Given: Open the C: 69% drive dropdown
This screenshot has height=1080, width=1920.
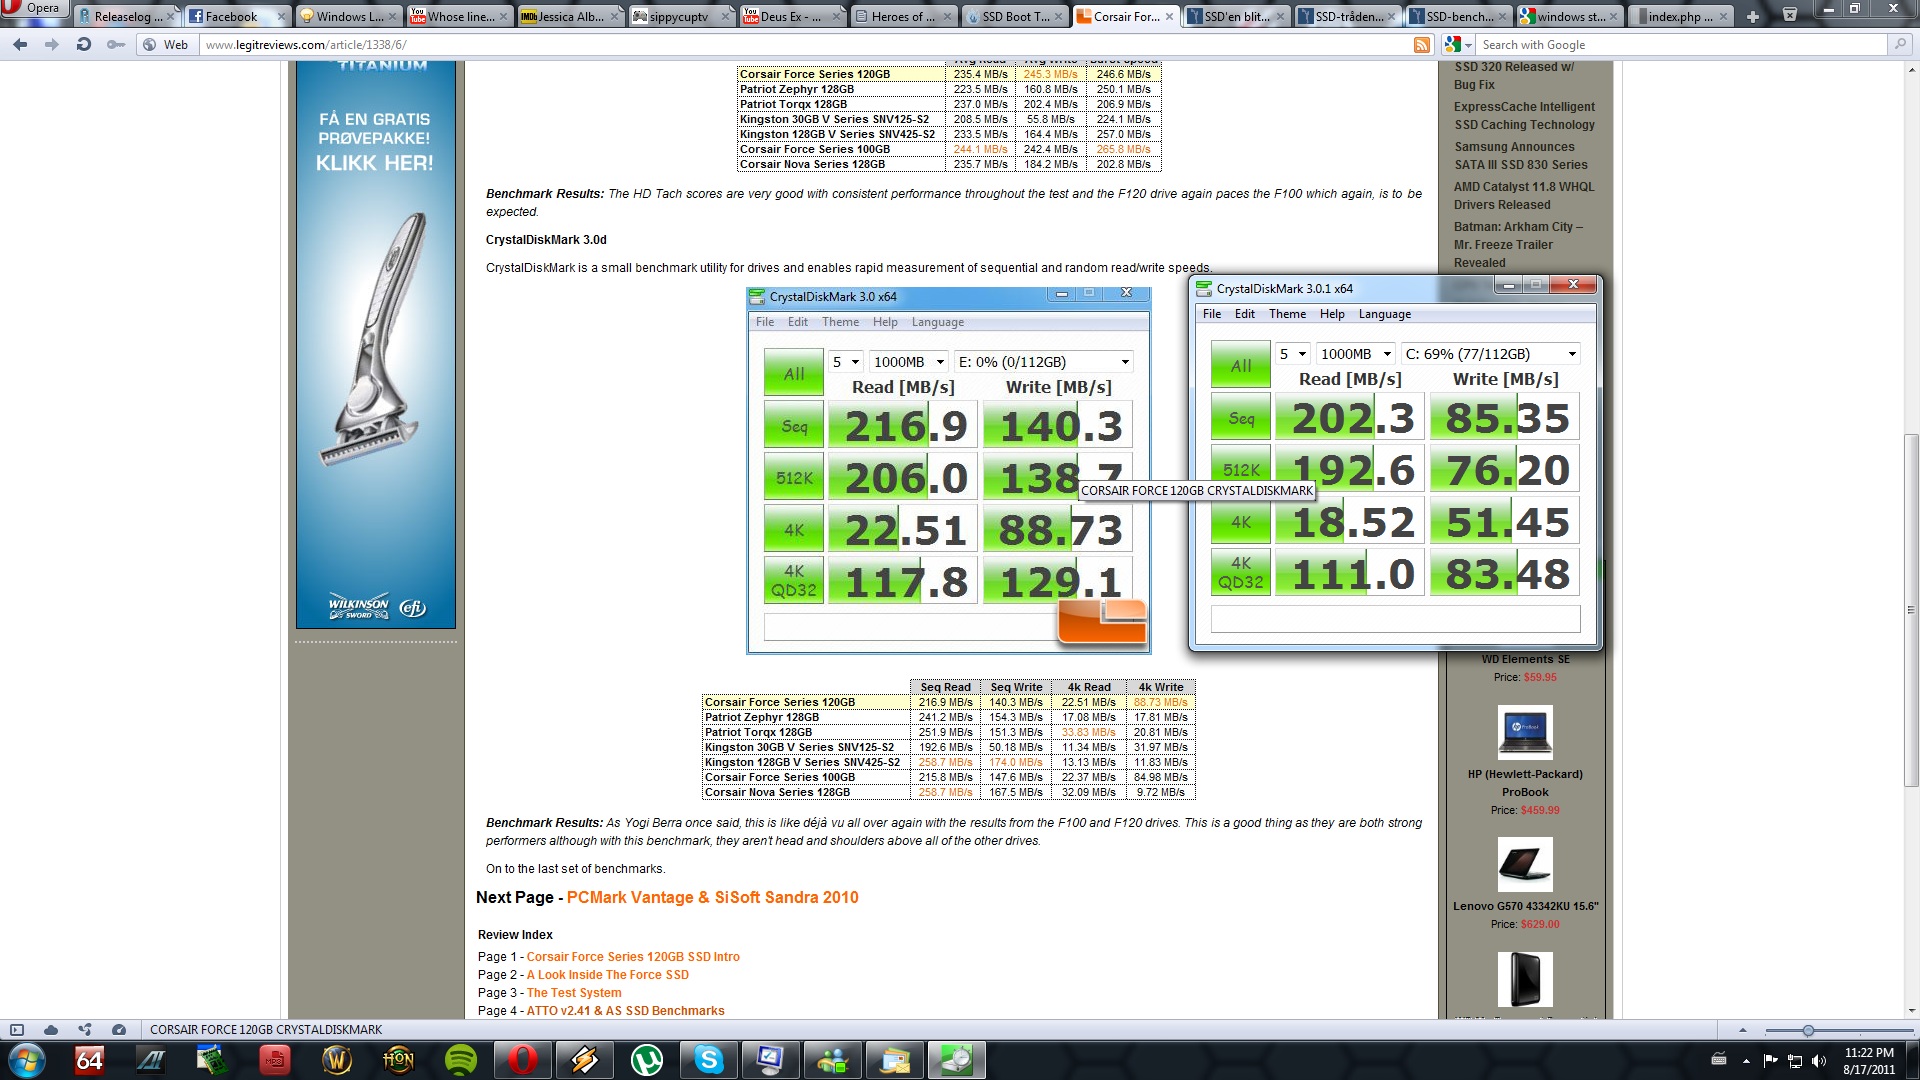Looking at the screenshot, I should [1491, 354].
